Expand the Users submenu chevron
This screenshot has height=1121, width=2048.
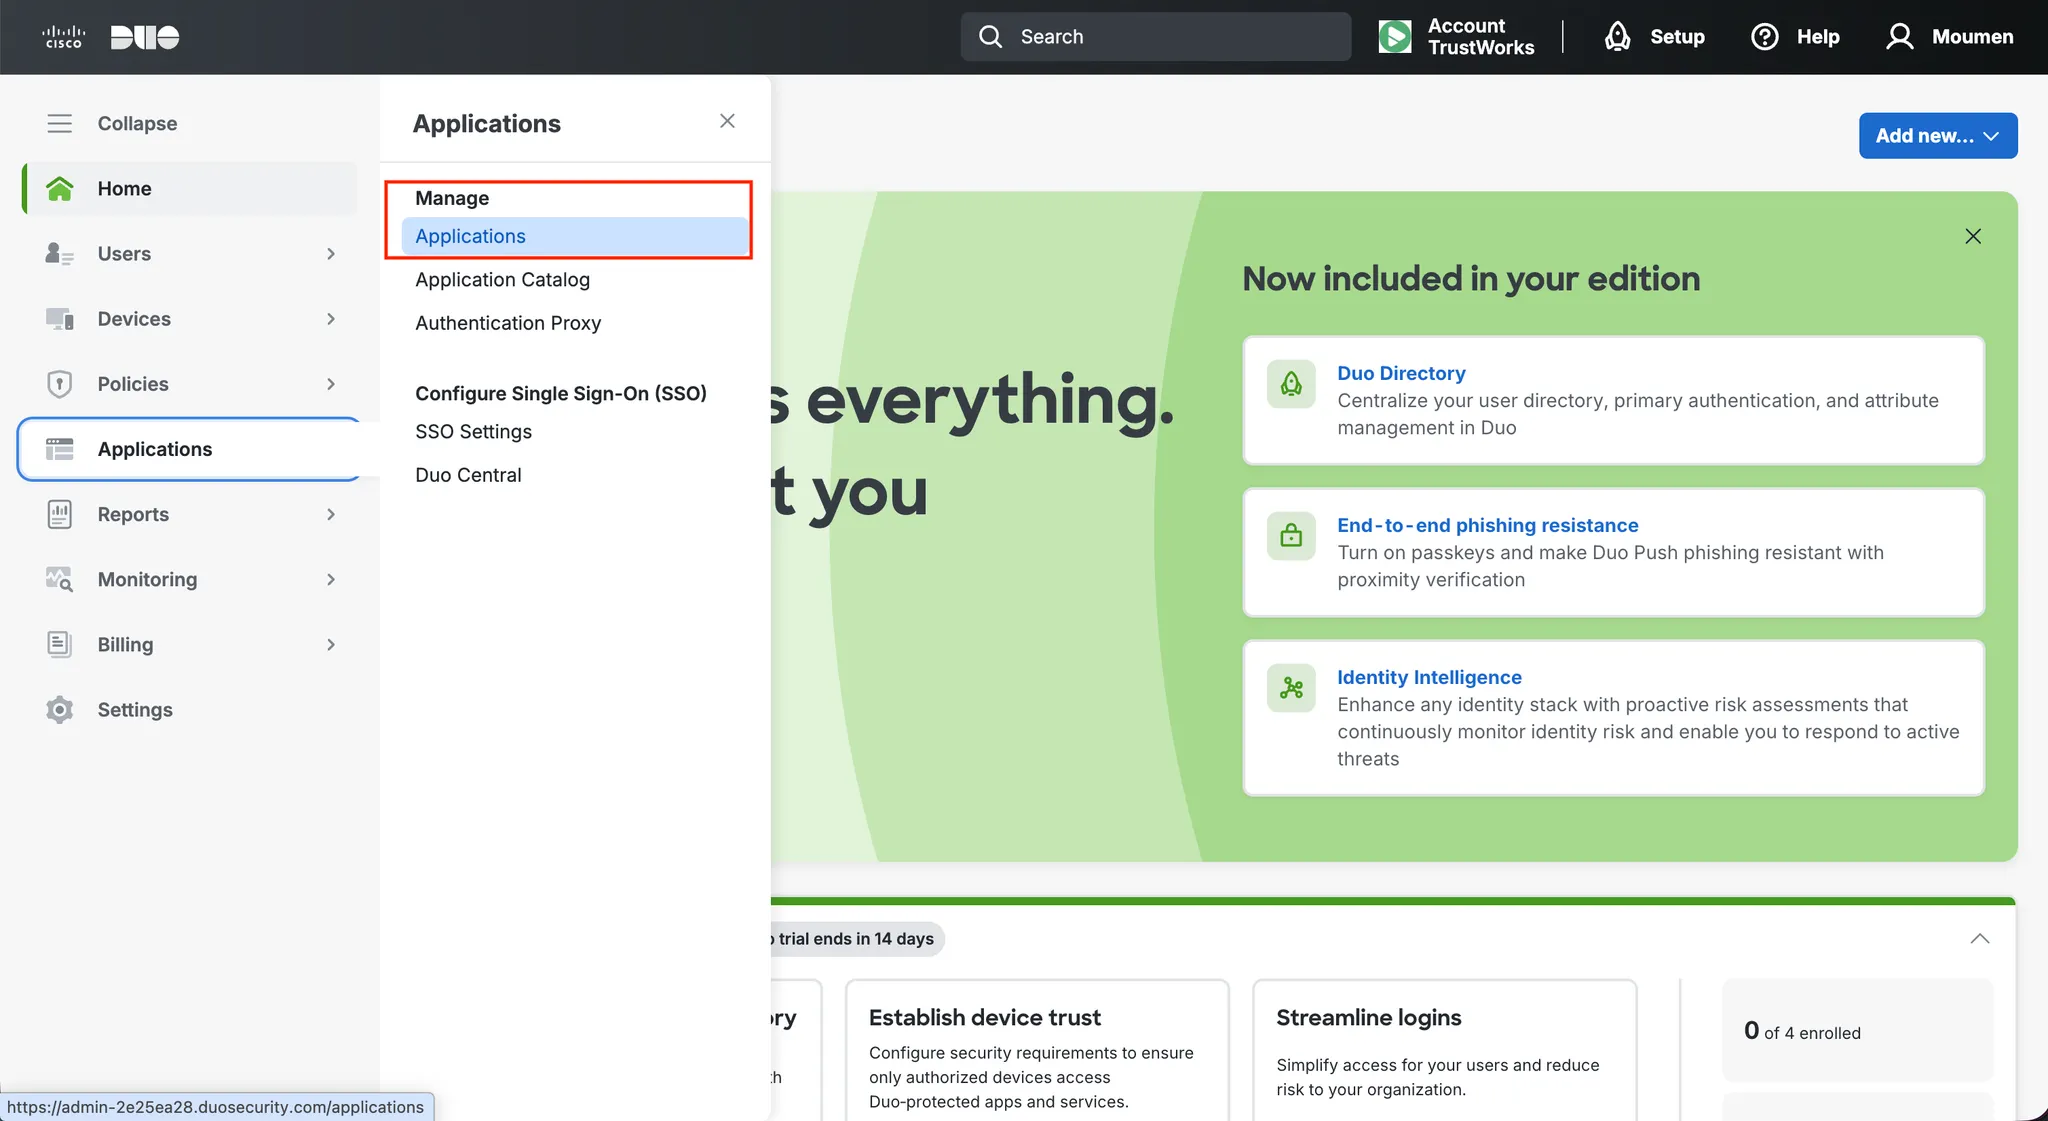pos(331,254)
